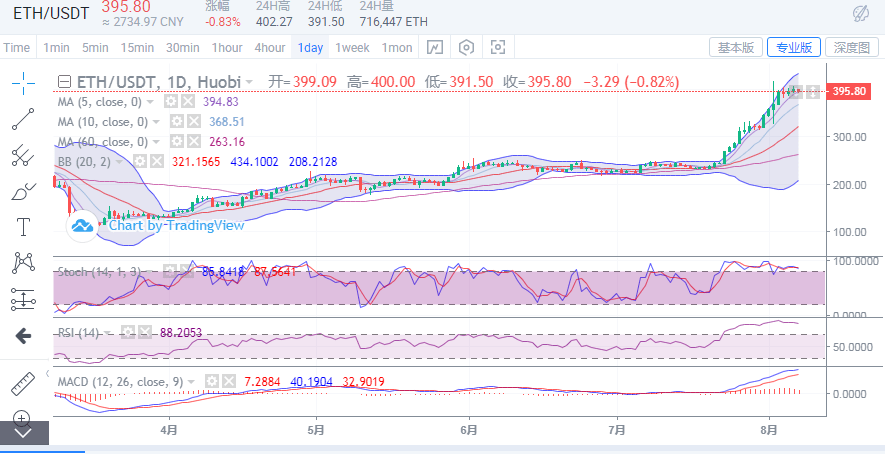
Task: Collapse the ETH/USDT legend box toggle
Action: coord(64,82)
